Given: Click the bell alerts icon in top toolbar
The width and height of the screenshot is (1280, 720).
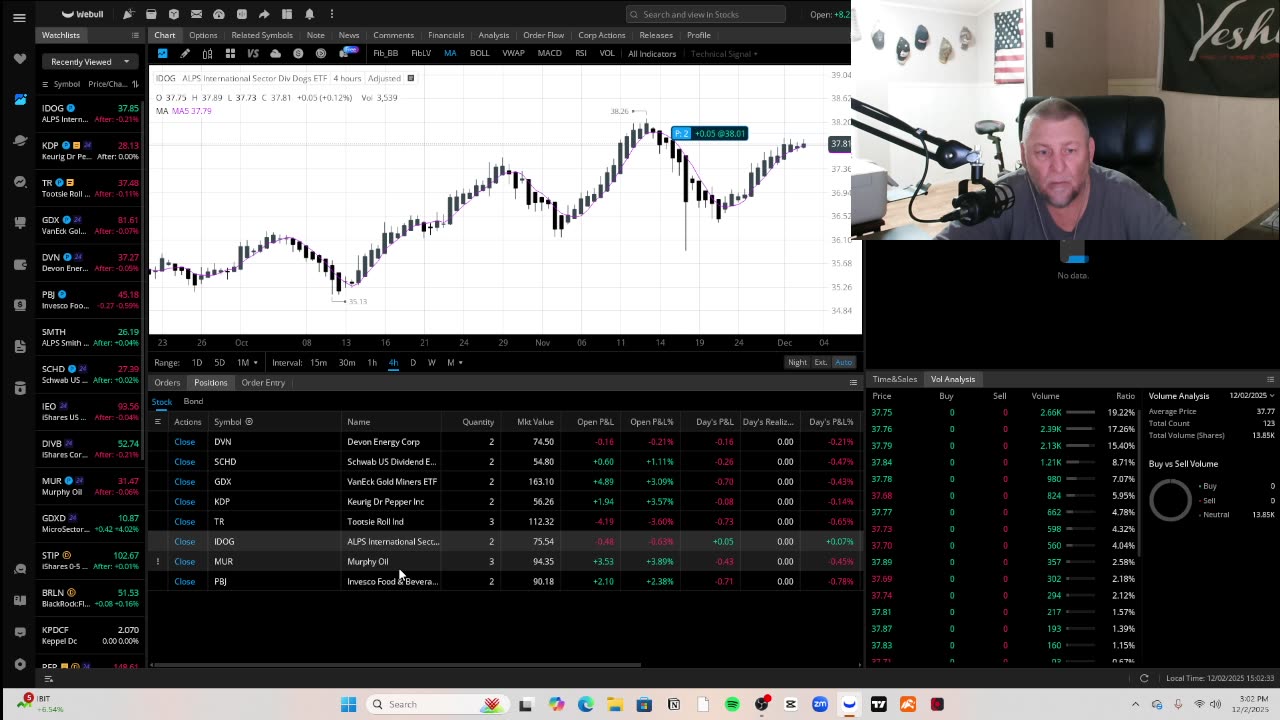Looking at the screenshot, I should [x=309, y=14].
